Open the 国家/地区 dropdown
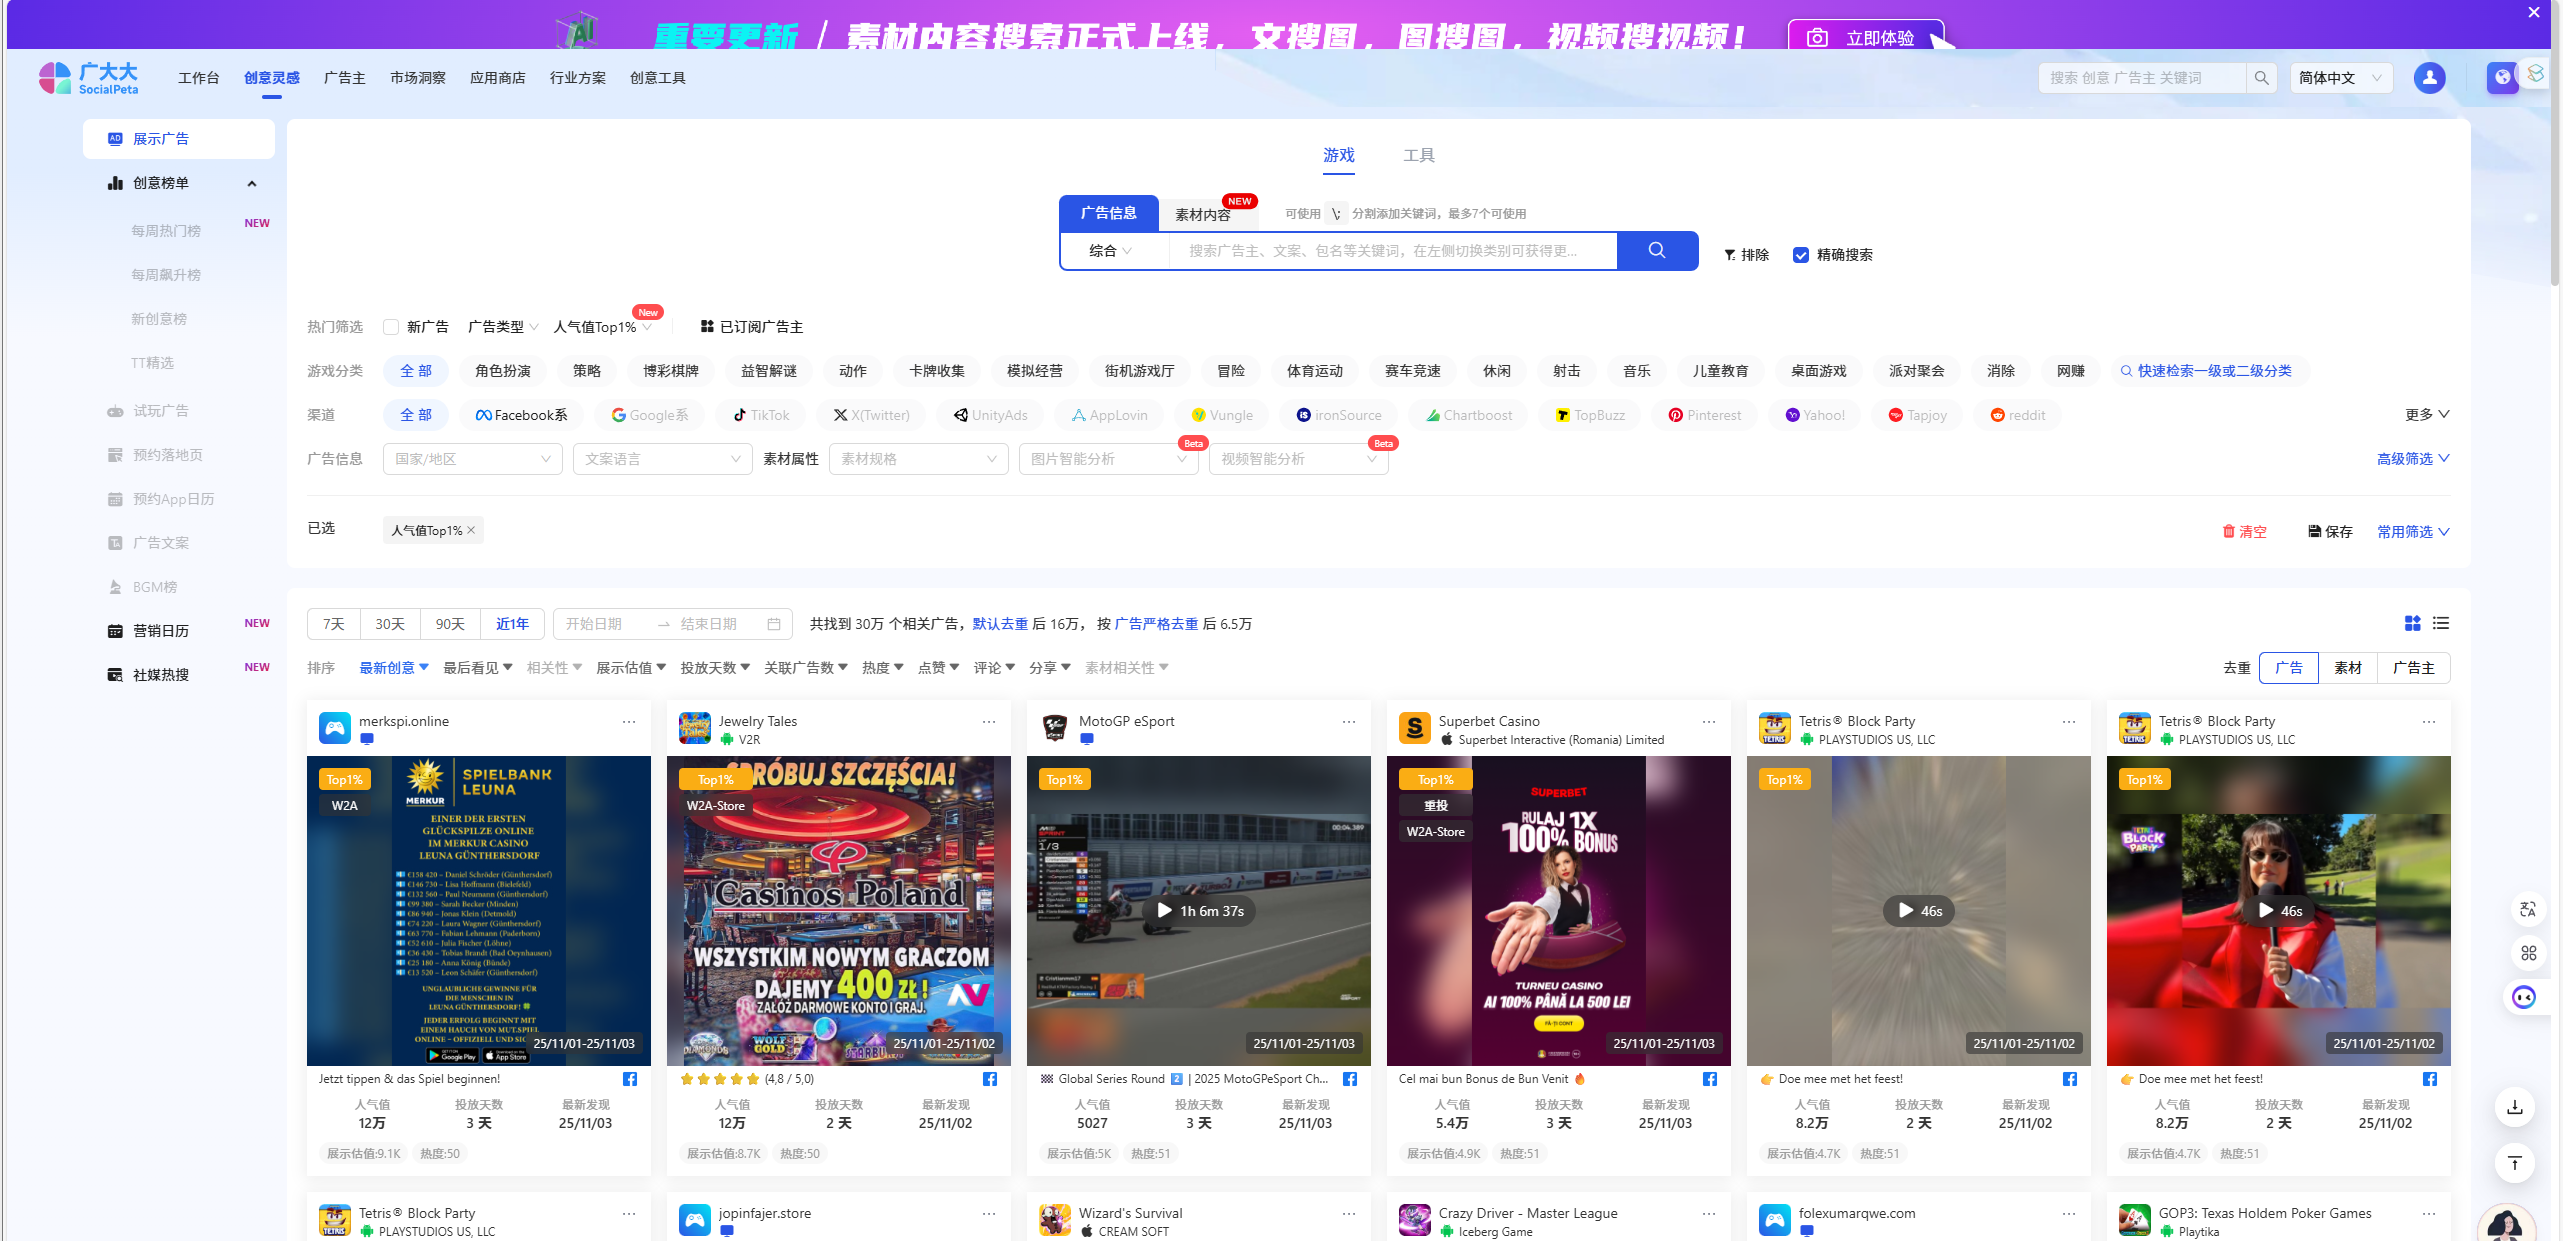 click(471, 459)
